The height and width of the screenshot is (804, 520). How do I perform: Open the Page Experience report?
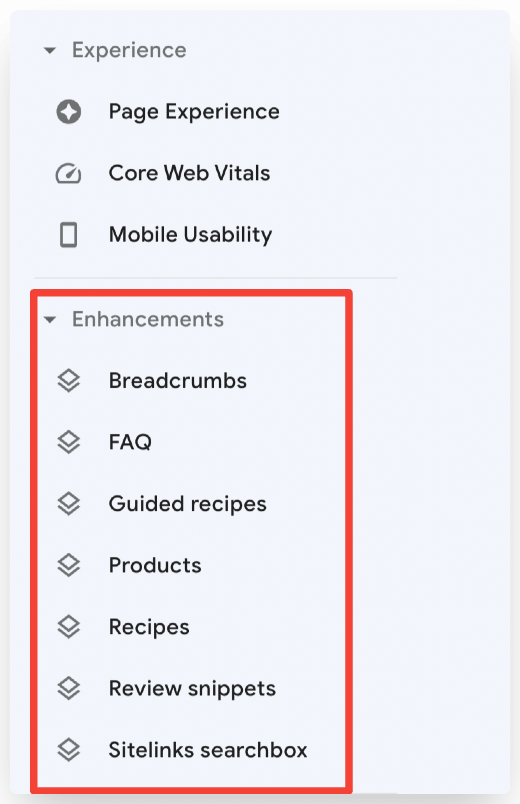click(194, 112)
